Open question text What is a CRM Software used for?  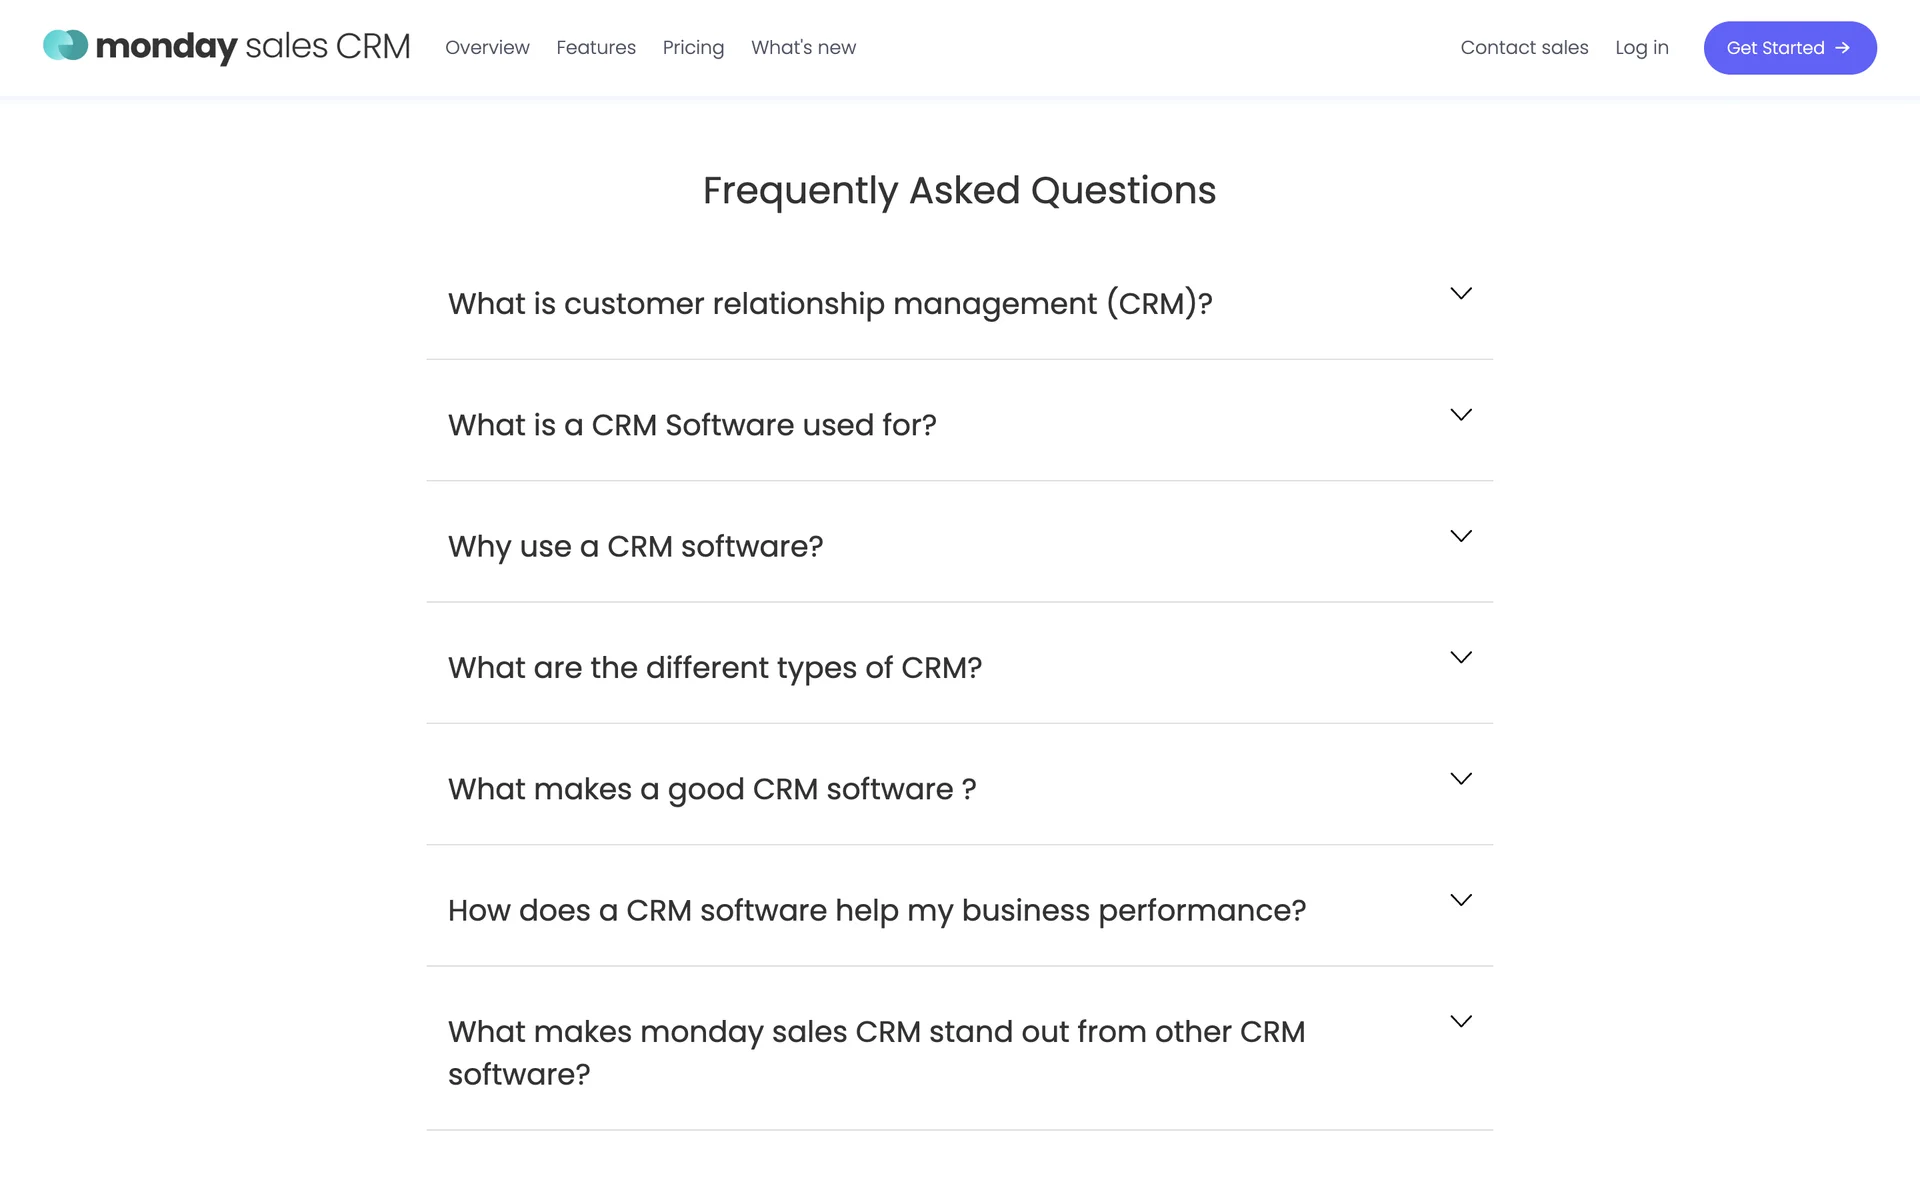[692, 425]
